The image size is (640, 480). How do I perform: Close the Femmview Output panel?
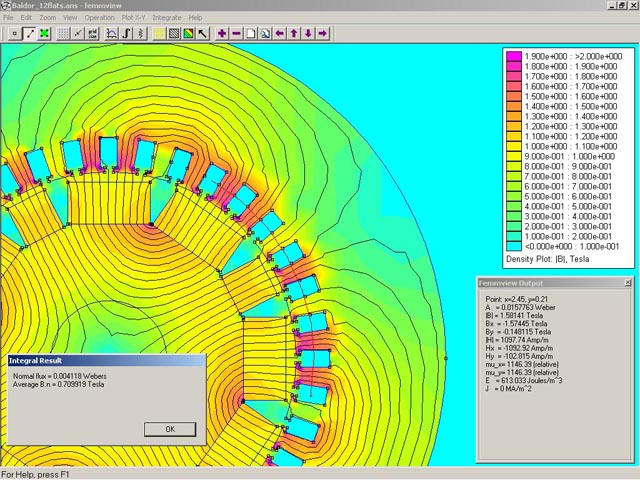coord(628,282)
